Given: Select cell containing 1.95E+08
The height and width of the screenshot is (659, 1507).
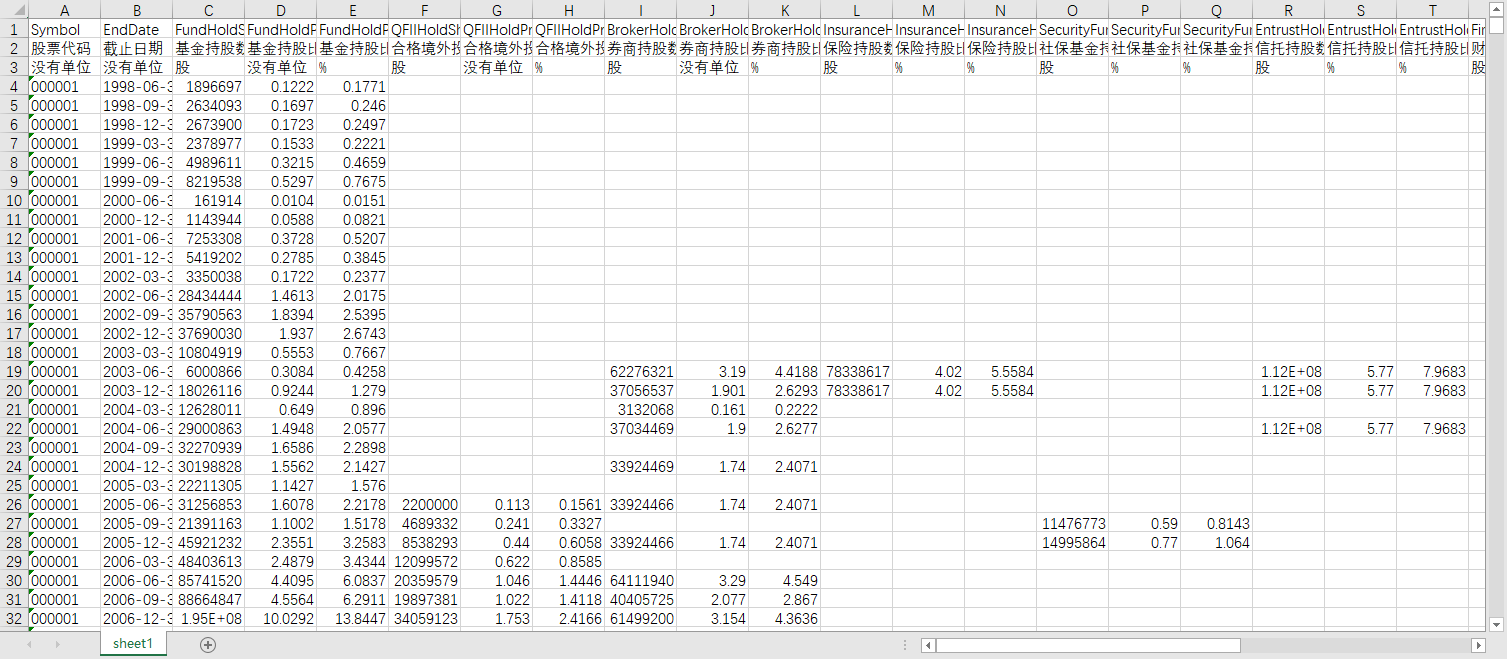Looking at the screenshot, I should 209,618.
